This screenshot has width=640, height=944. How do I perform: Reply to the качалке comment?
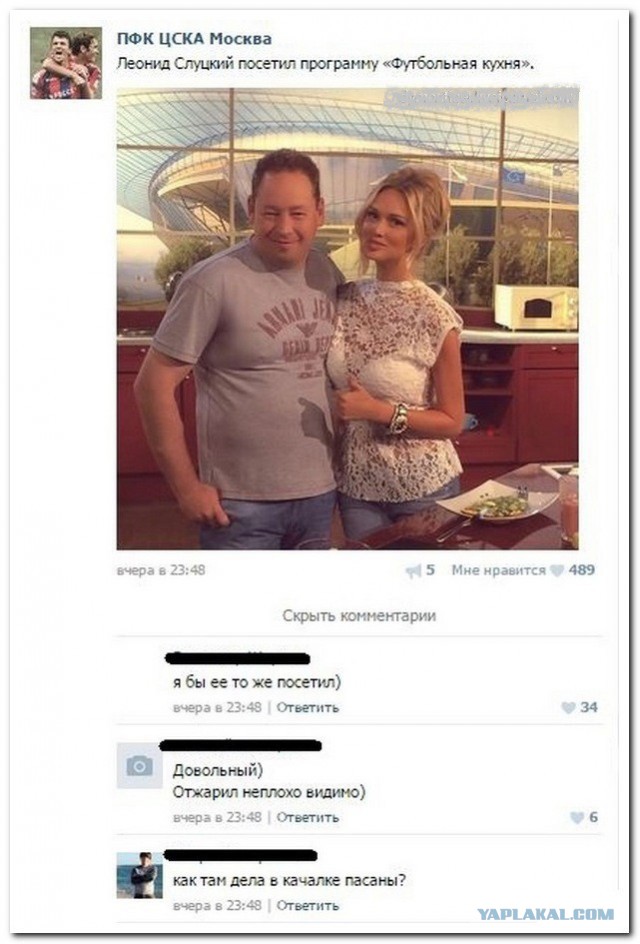coord(308,905)
